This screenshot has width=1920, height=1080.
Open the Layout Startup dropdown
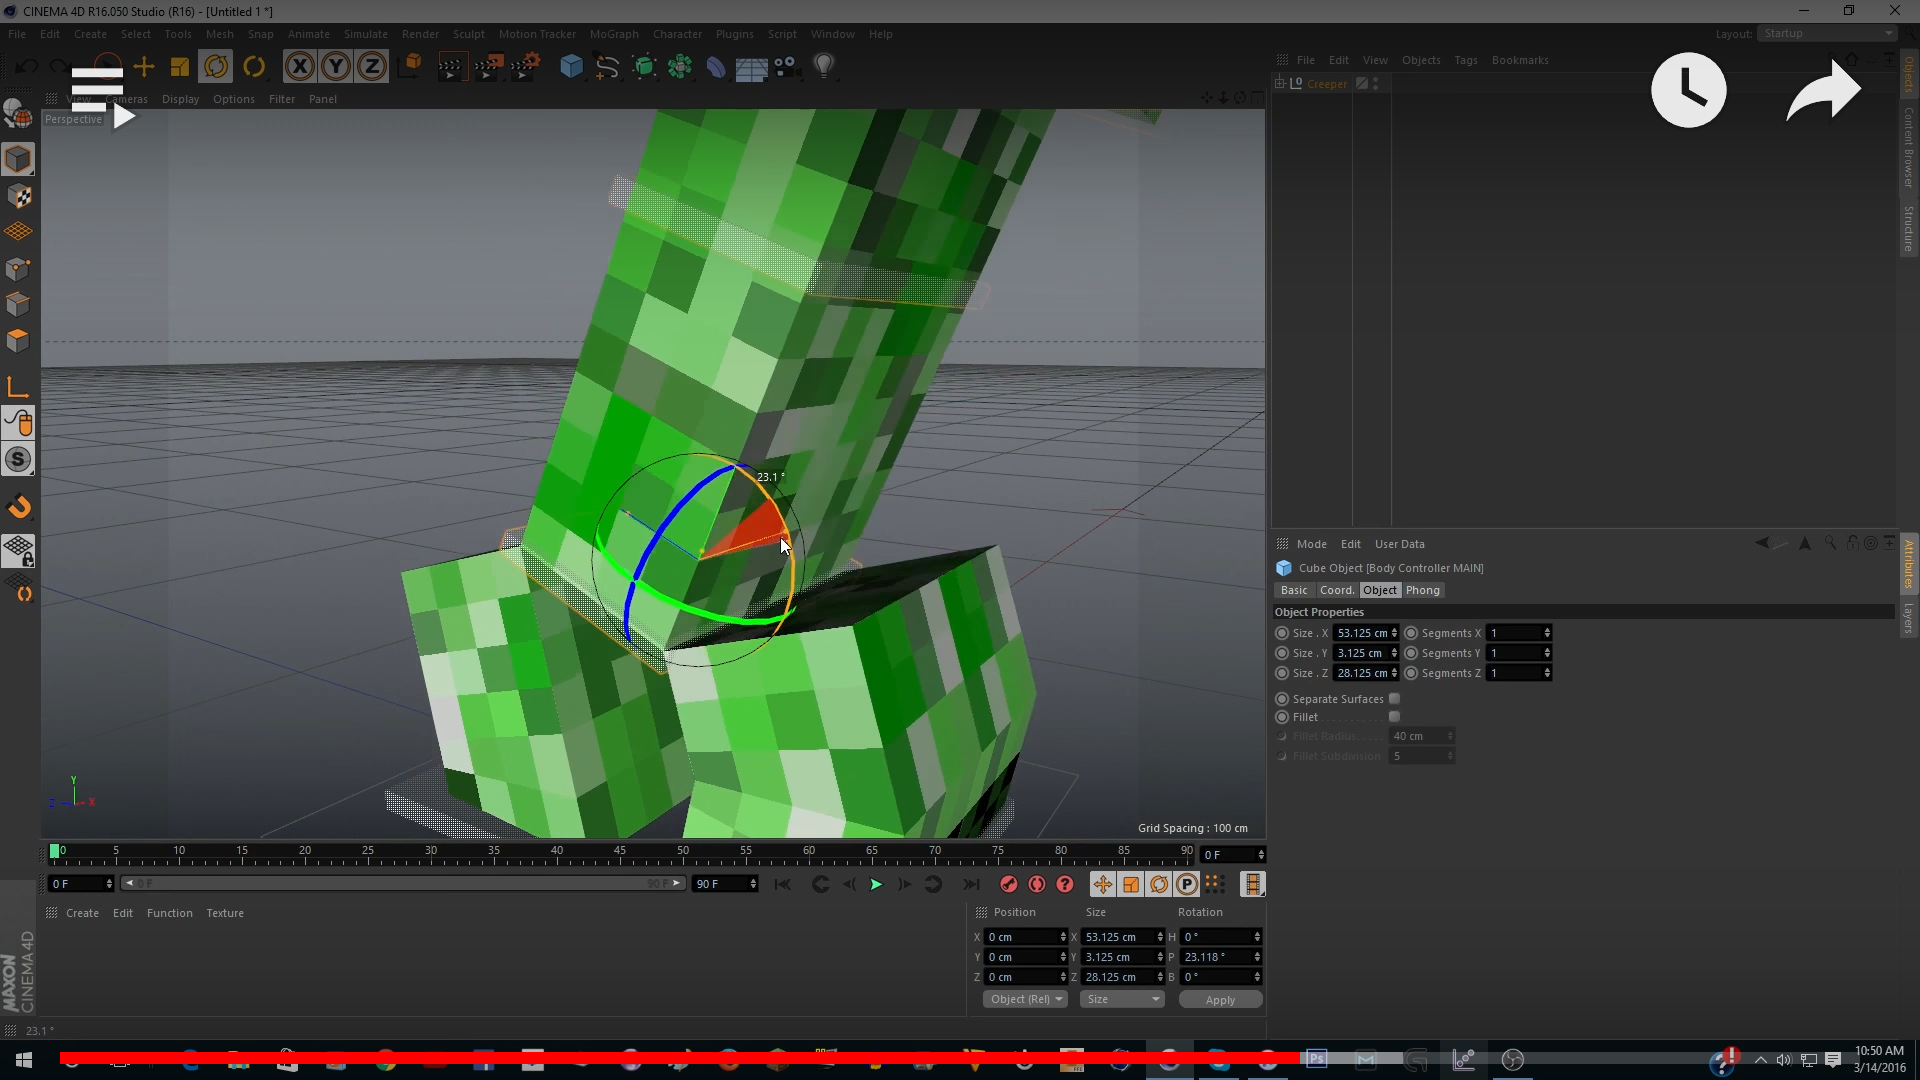pyautogui.click(x=1827, y=33)
